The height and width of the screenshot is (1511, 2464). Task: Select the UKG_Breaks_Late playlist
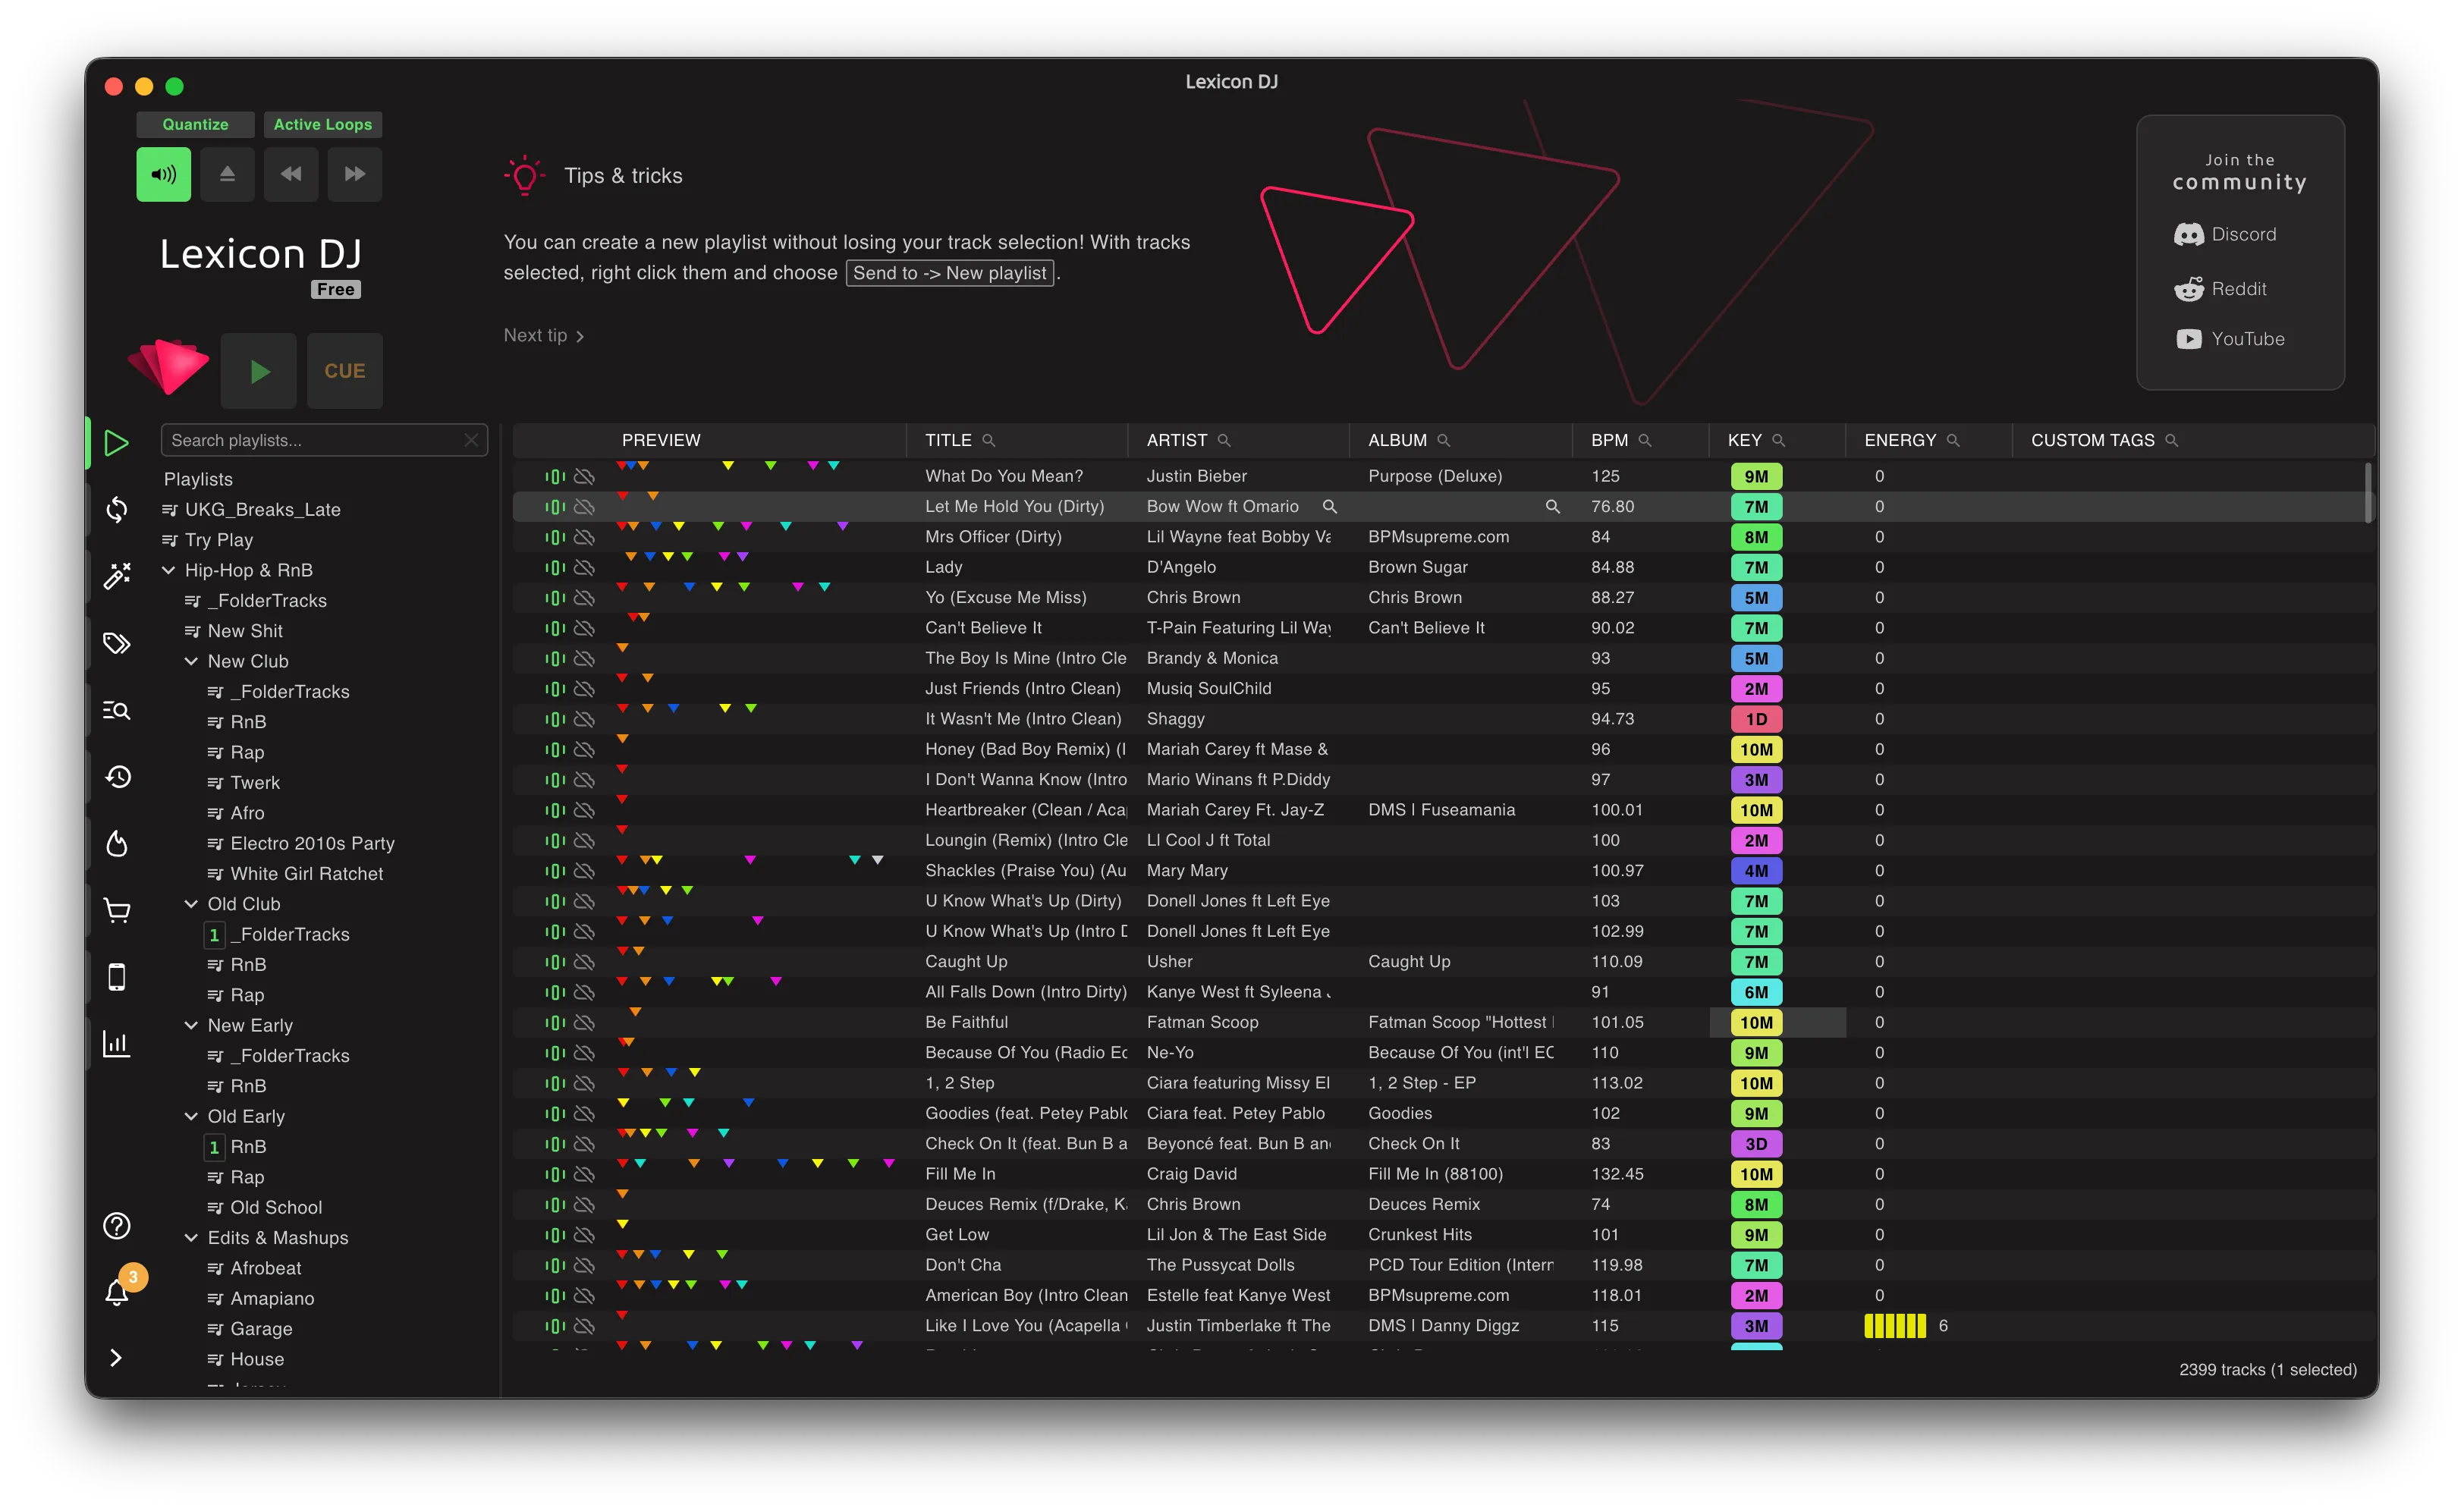coord(262,510)
